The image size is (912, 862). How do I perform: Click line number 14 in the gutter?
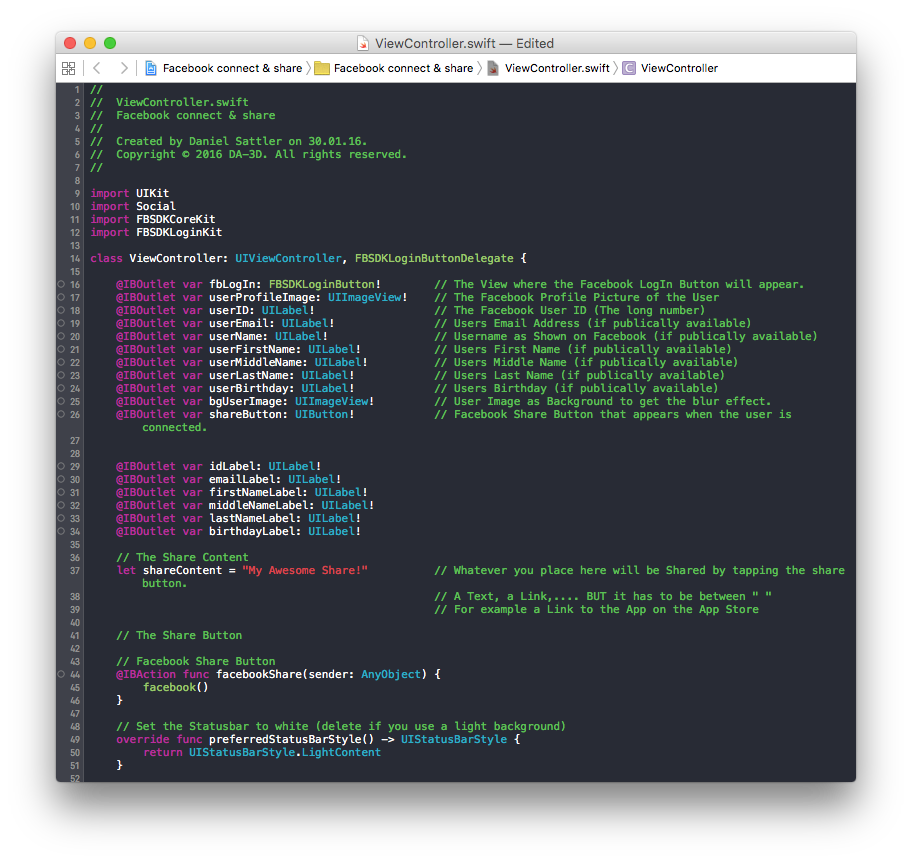click(x=75, y=259)
